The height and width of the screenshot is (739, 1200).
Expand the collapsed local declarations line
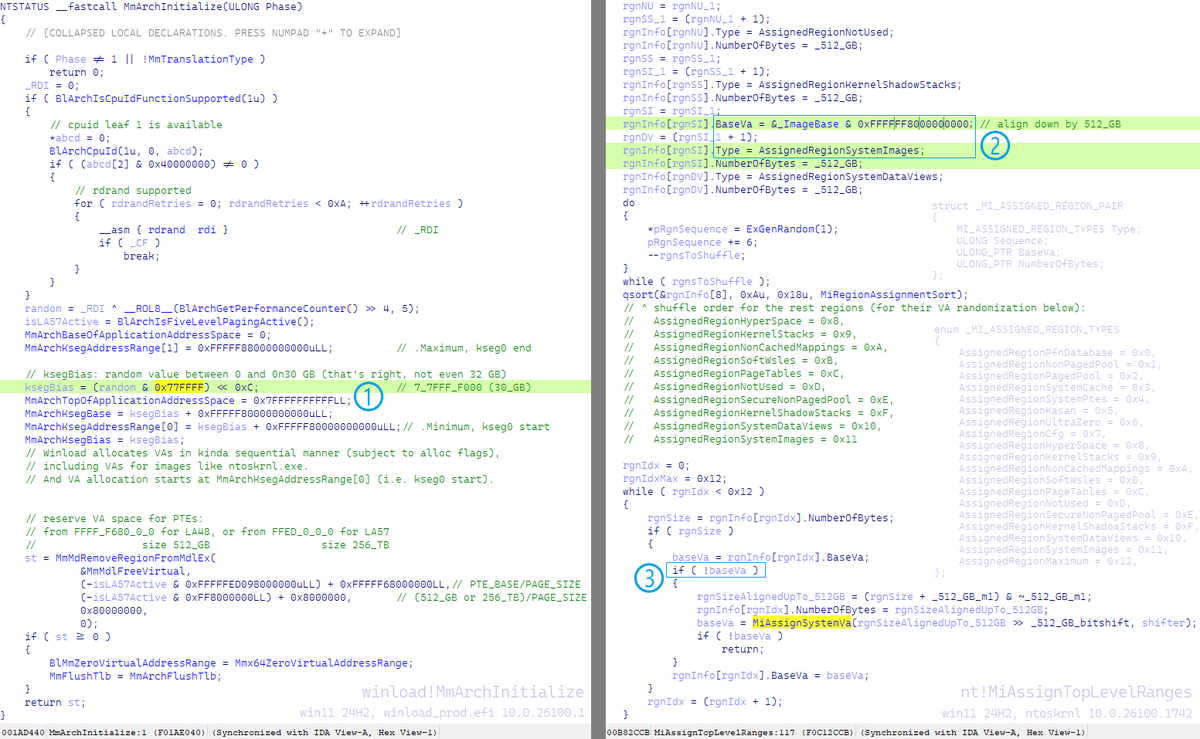coord(212,33)
